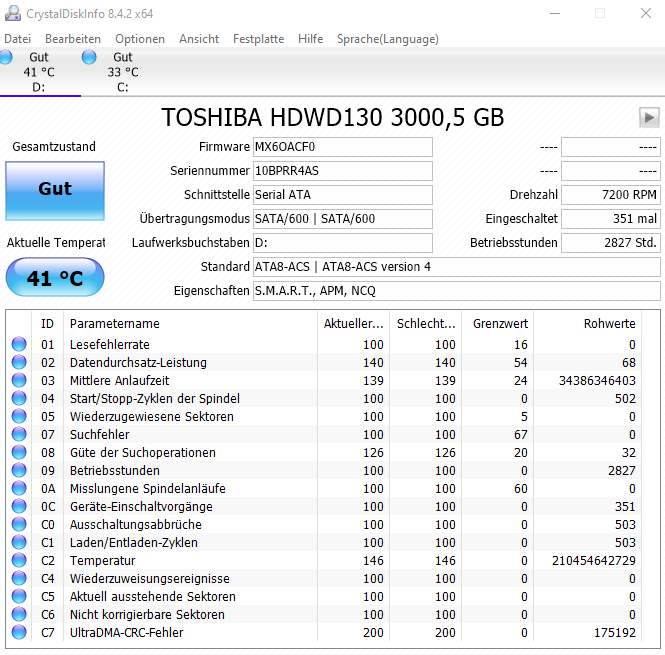Click the next disk arrow button
Screen dimensions: 665x655
(649, 117)
